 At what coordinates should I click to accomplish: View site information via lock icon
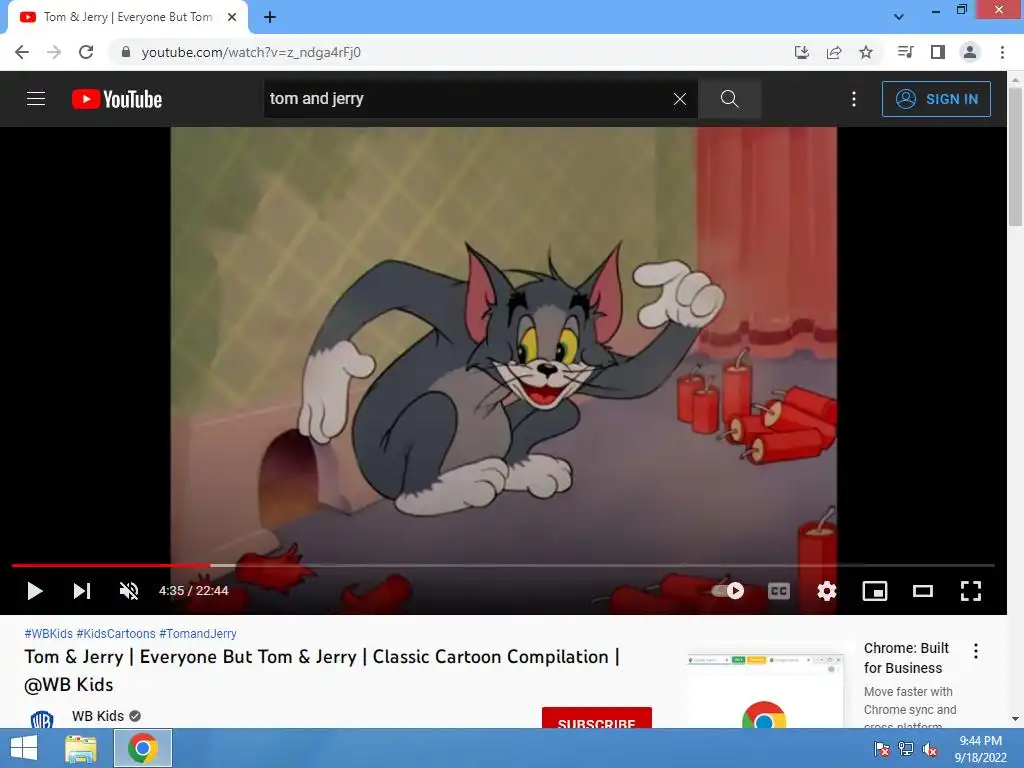pos(126,52)
